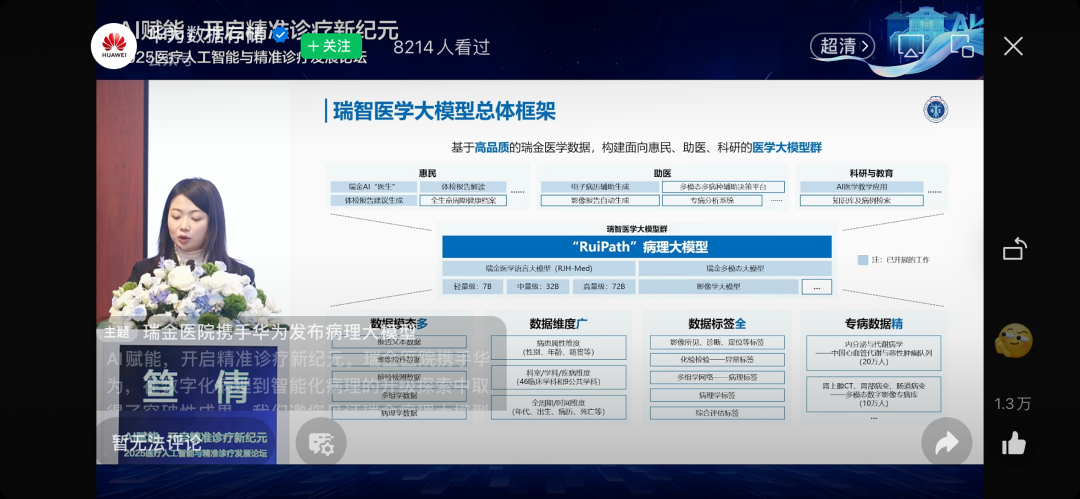Tap the 体检报告解读 box
Image resolution: width=1080 pixels, height=499 pixels.
[463, 187]
